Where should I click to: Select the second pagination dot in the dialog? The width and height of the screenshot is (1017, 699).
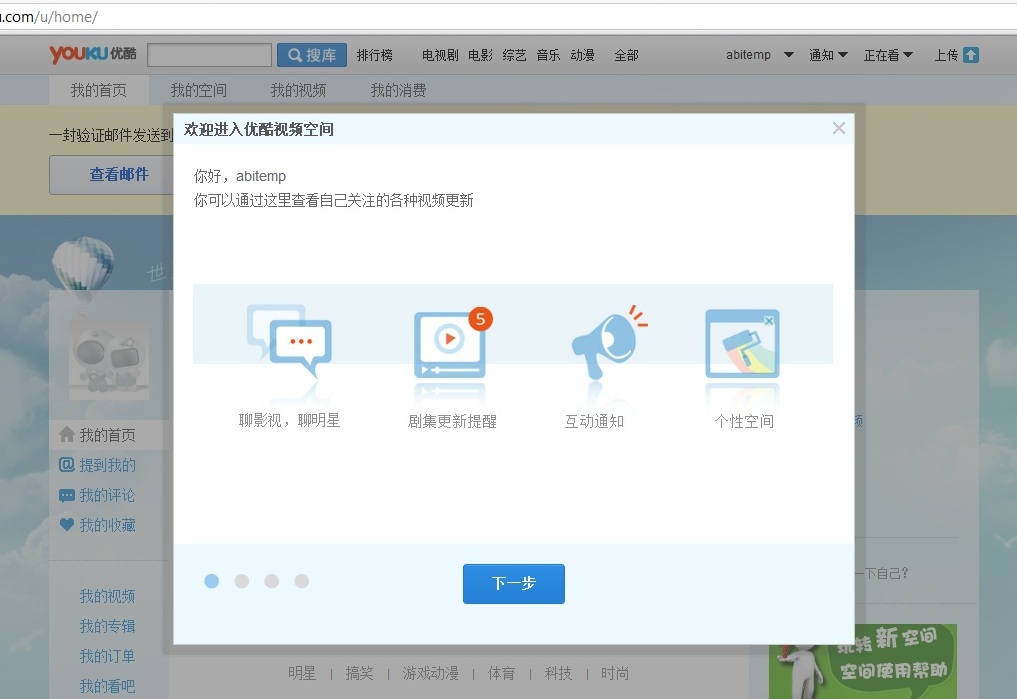(241, 580)
